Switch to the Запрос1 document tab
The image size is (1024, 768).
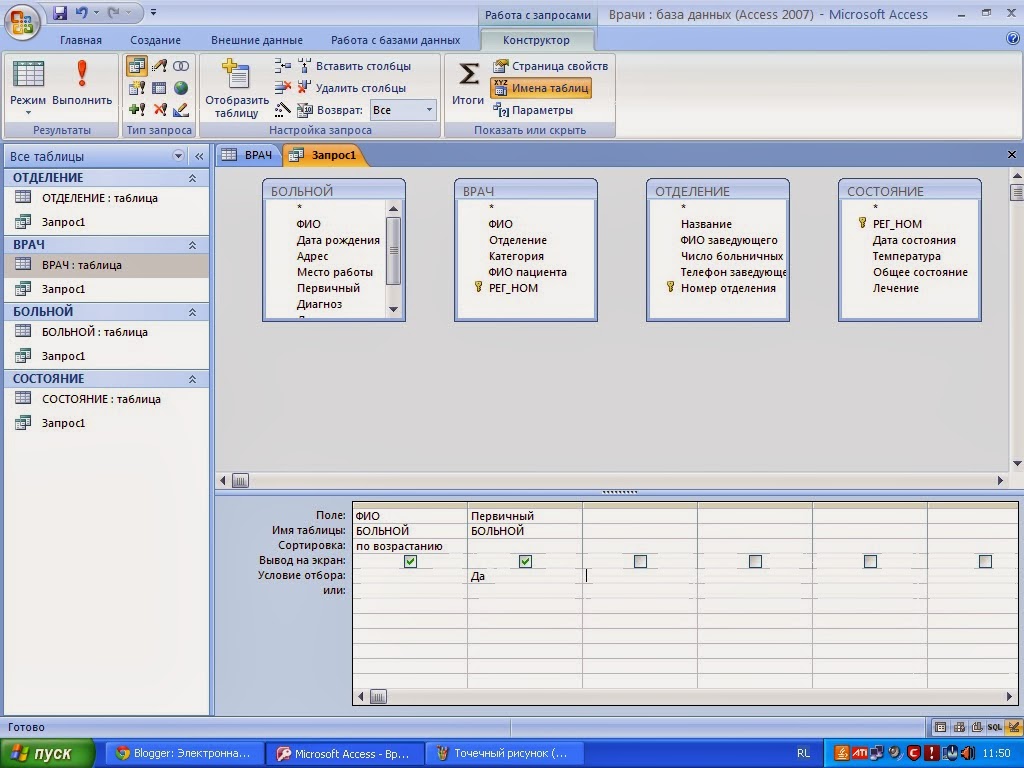(325, 155)
